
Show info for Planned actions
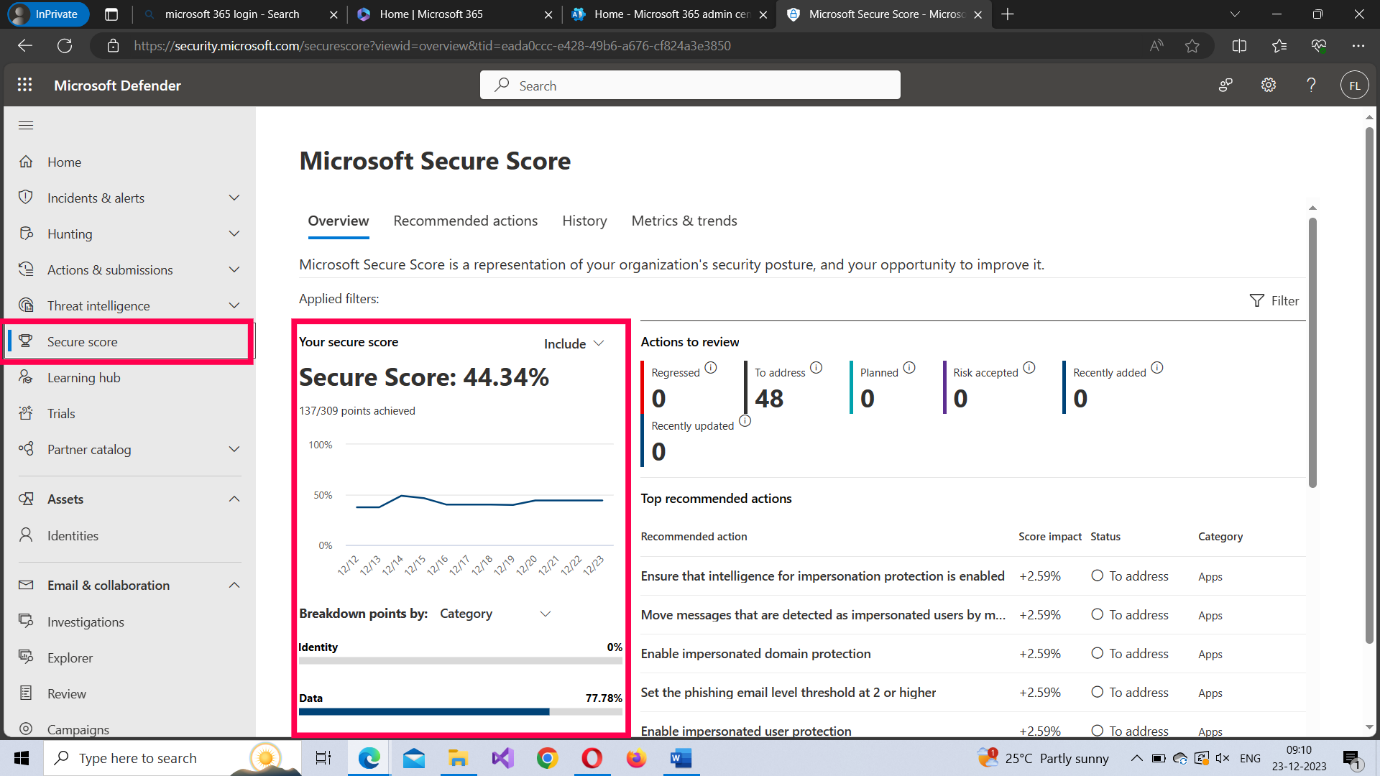(909, 367)
